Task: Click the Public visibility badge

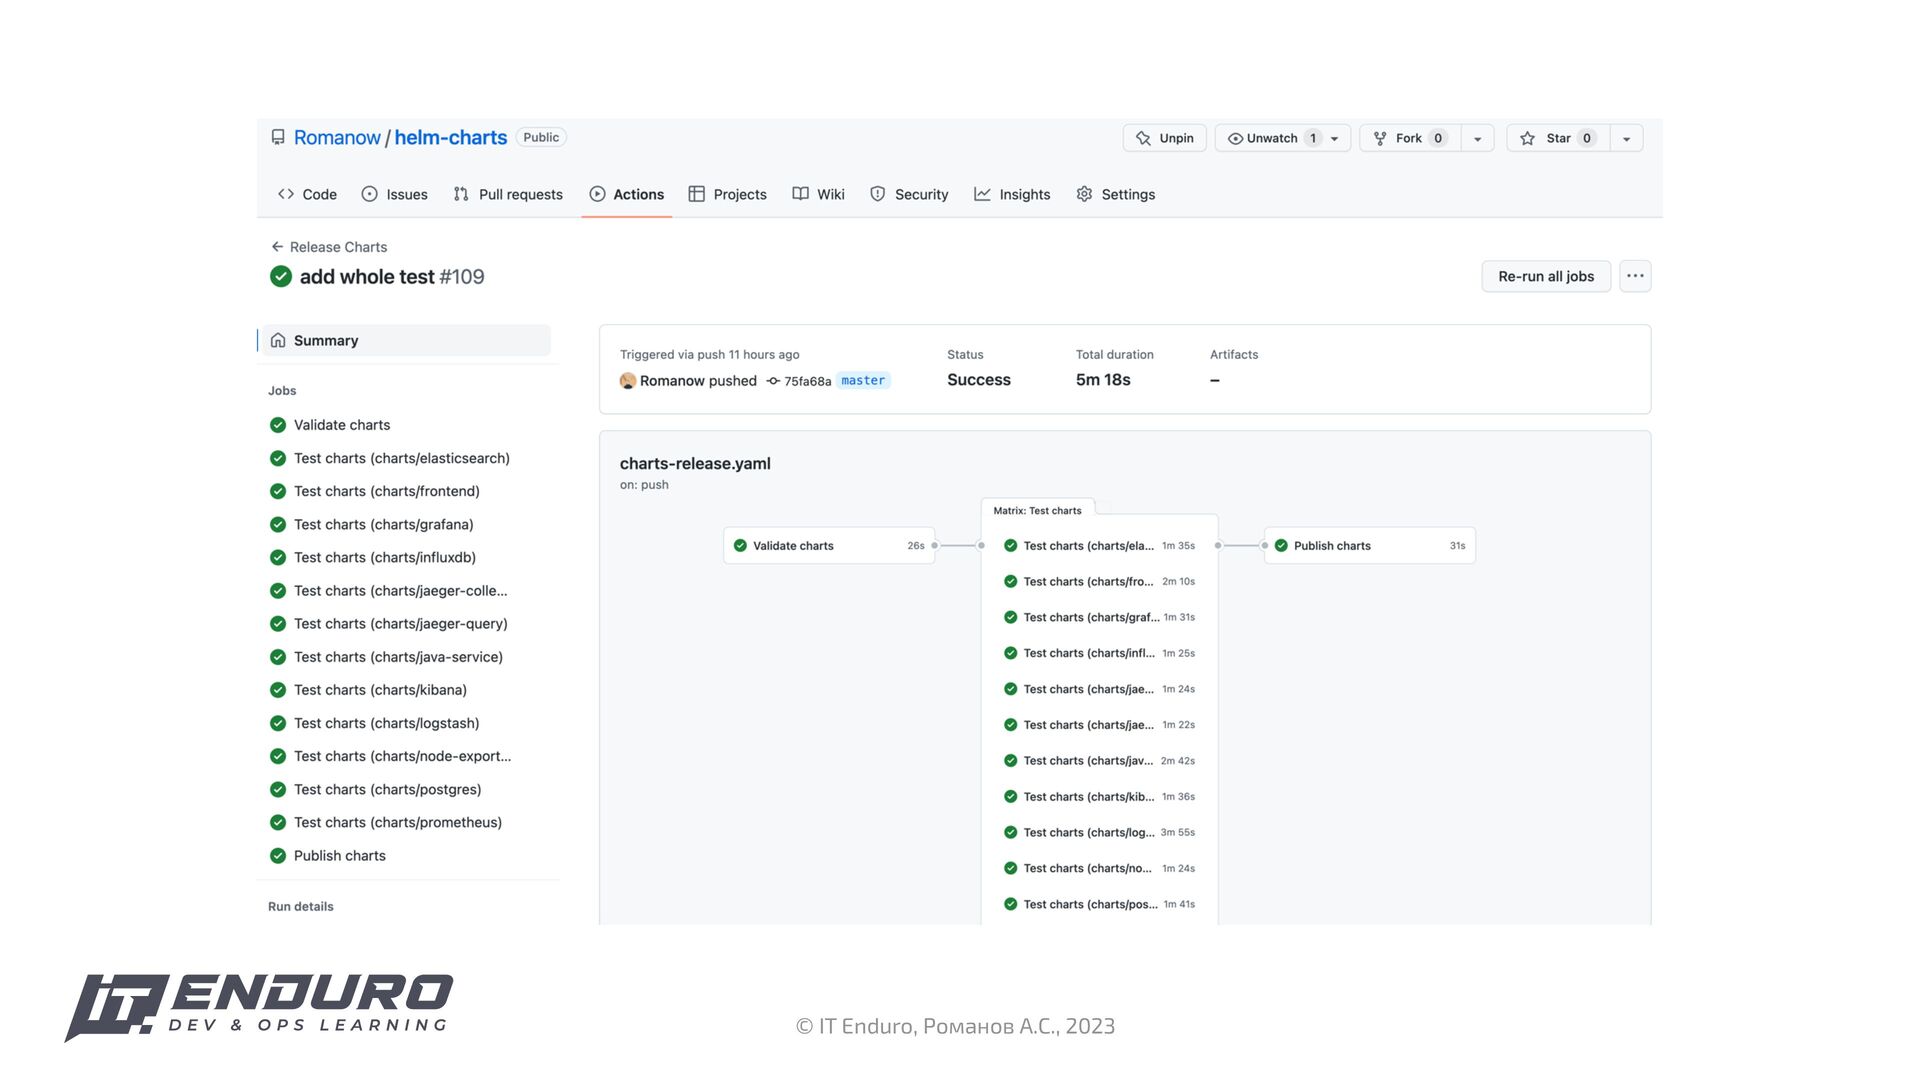Action: click(541, 137)
